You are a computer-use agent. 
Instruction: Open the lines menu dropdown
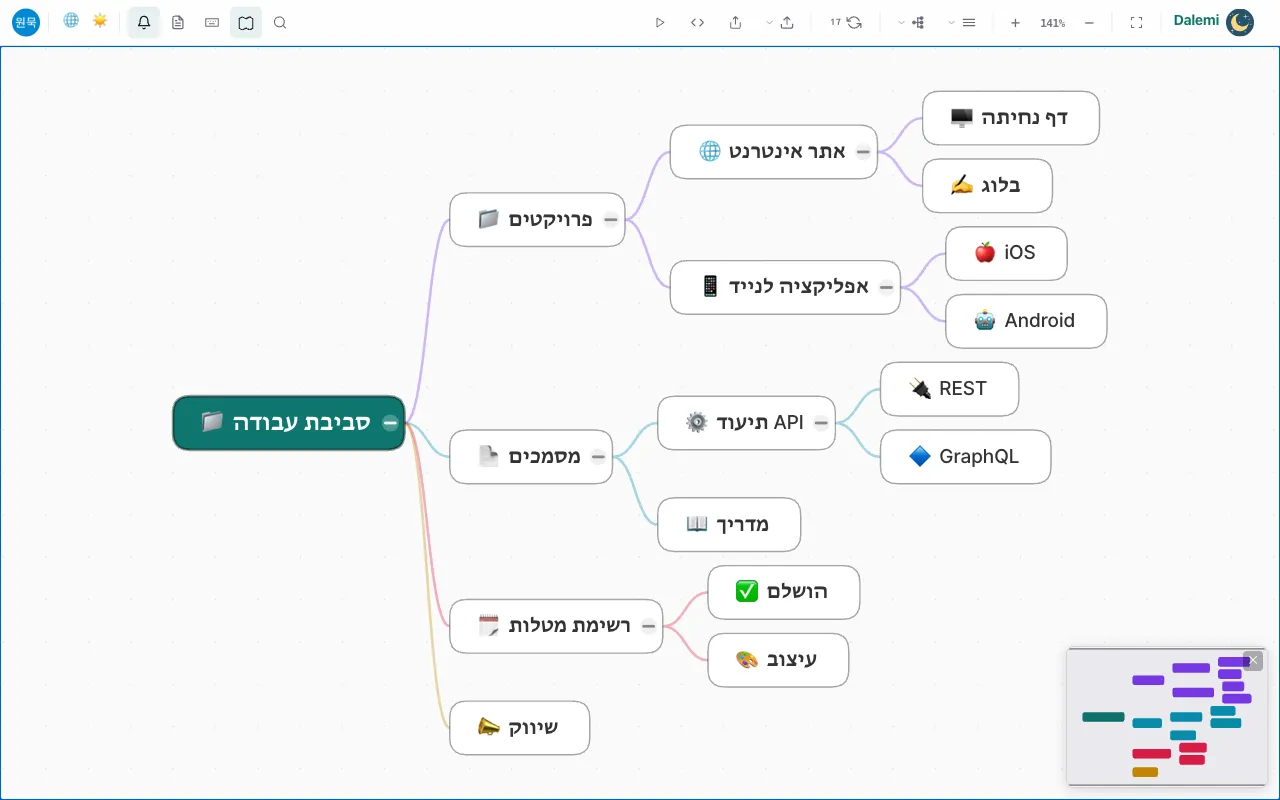[961, 22]
